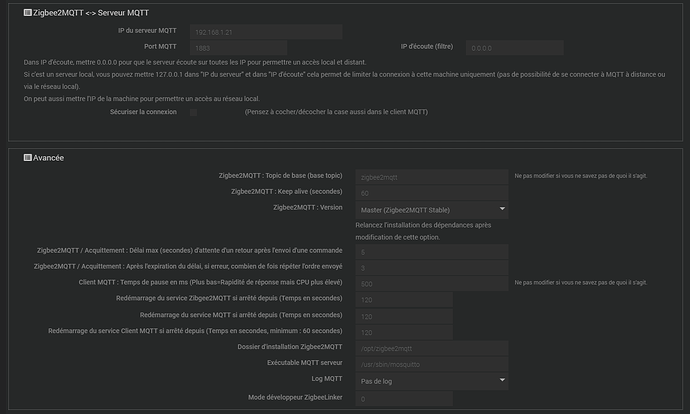Click the Client MQTT temps de pause field
Screen dimensions: 690x414
click(431, 284)
